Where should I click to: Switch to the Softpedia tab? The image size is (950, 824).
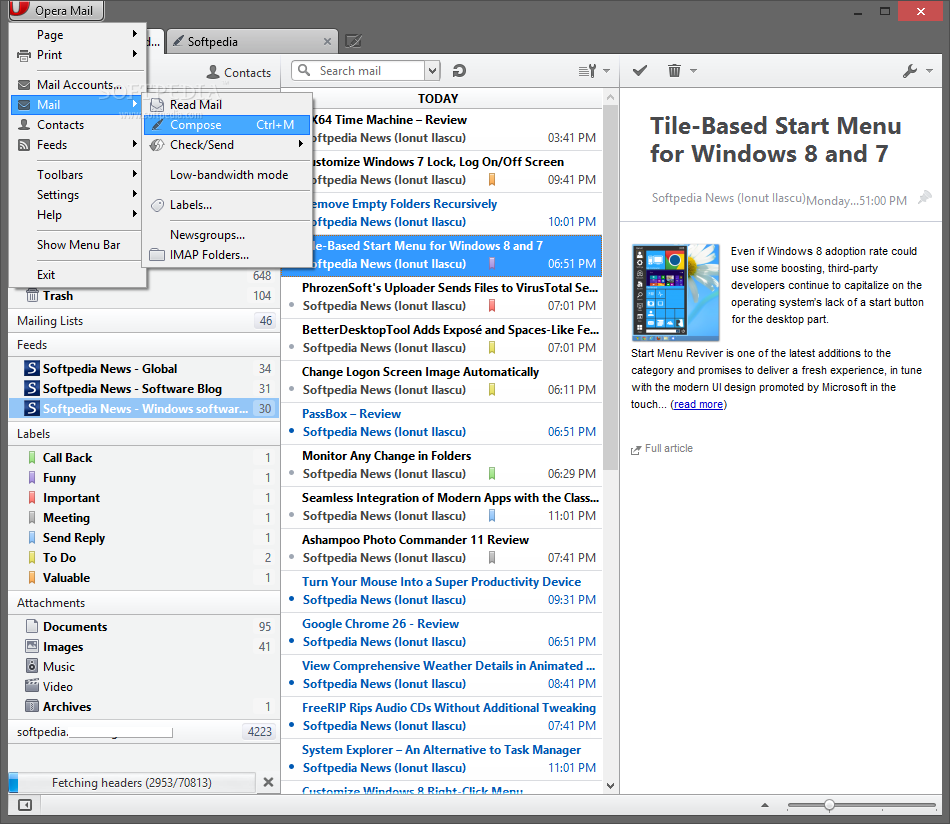(251, 41)
